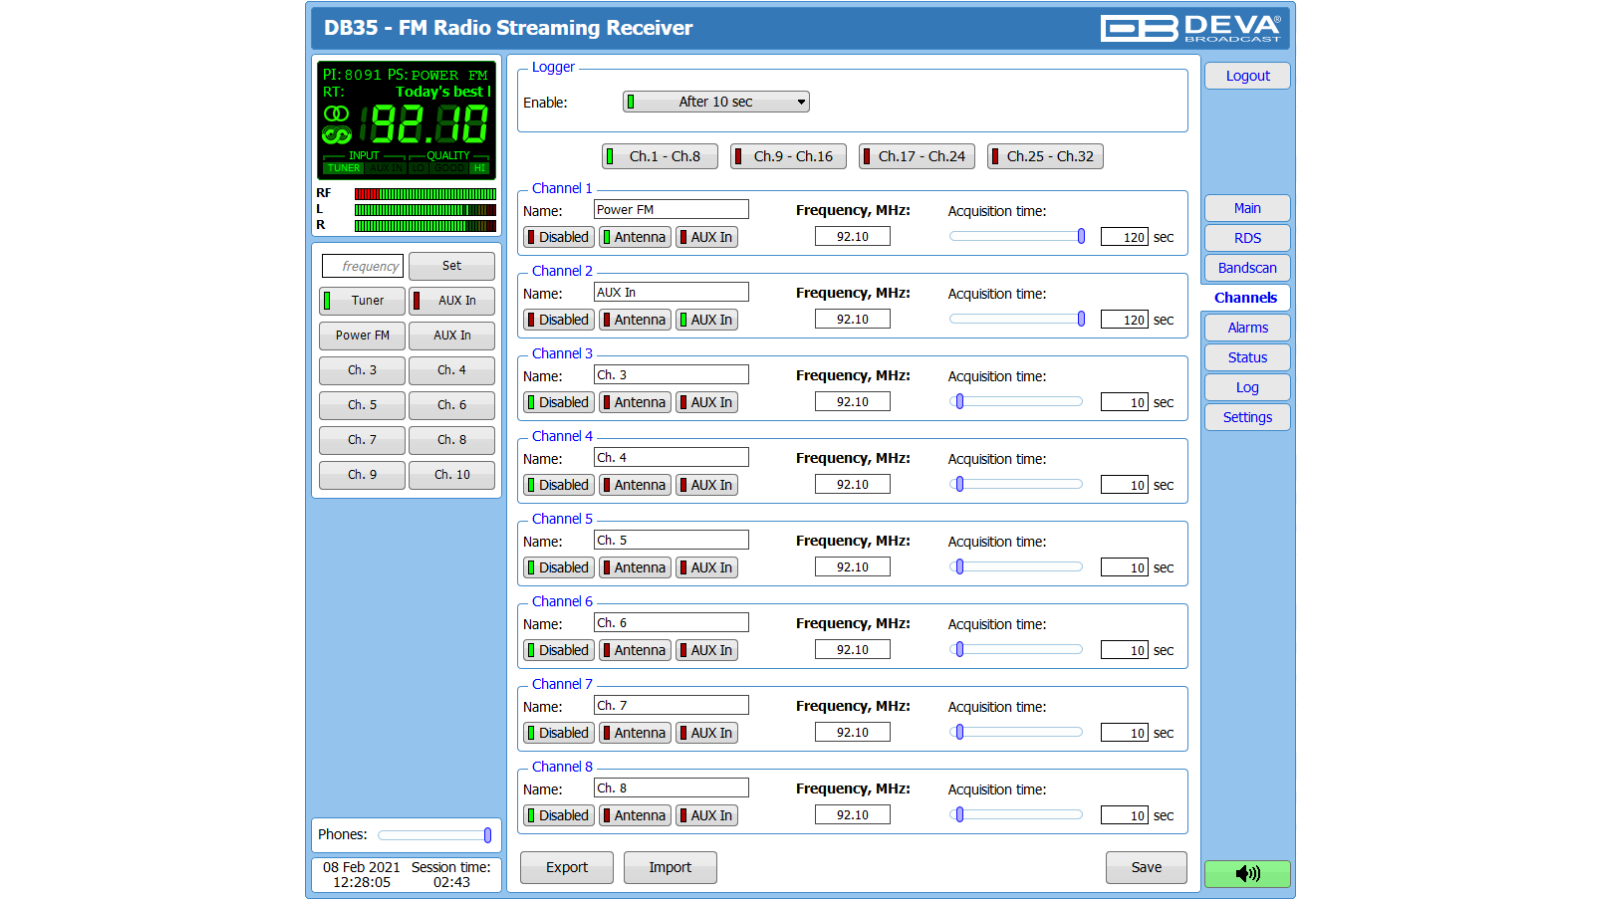This screenshot has width=1600, height=900.
Task: Select the AUX In preset button
Action: pos(451,336)
